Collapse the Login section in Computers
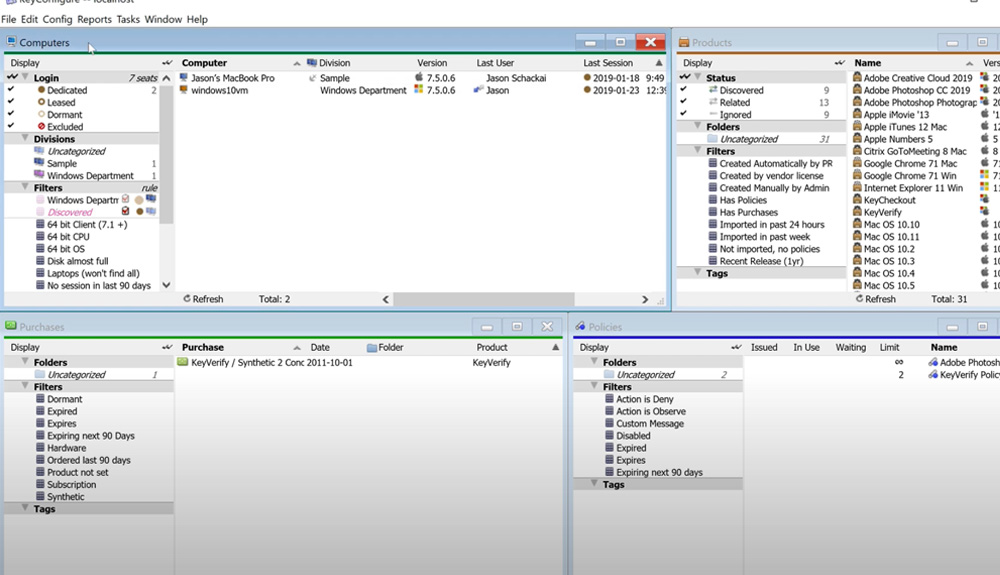The width and height of the screenshot is (1000, 575). pyautogui.click(x=26, y=77)
